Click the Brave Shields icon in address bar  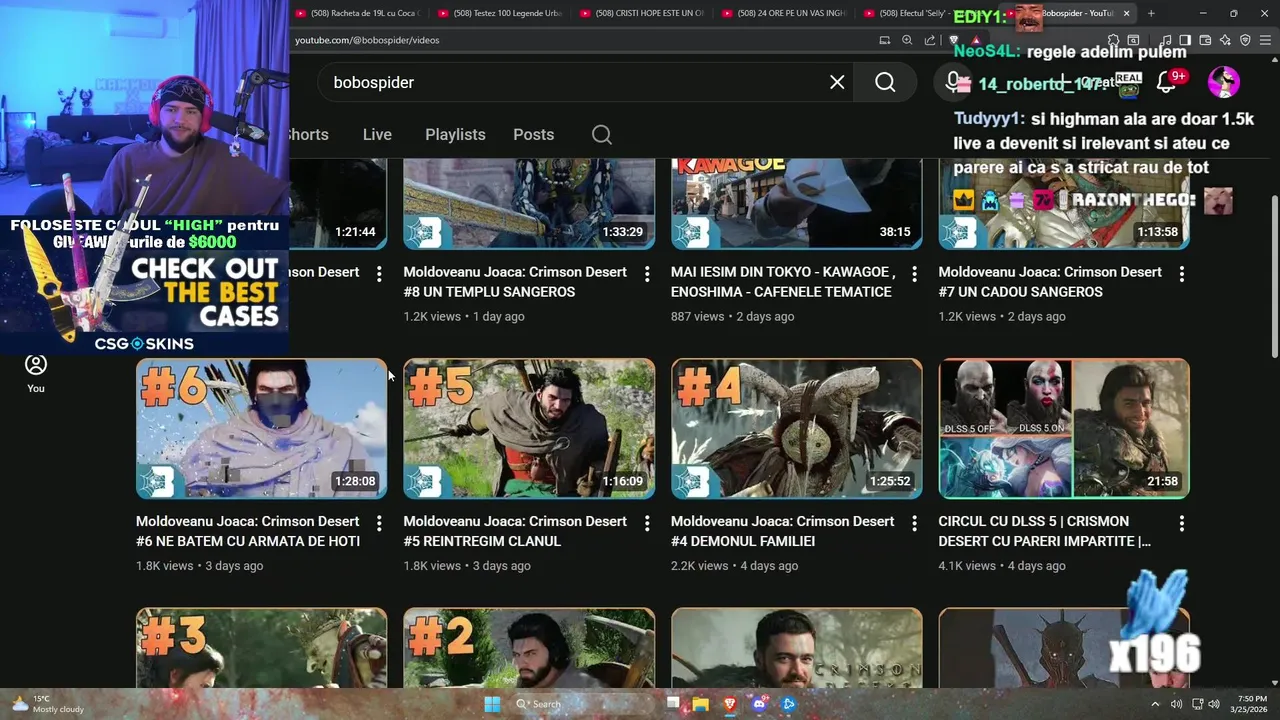(x=953, y=40)
